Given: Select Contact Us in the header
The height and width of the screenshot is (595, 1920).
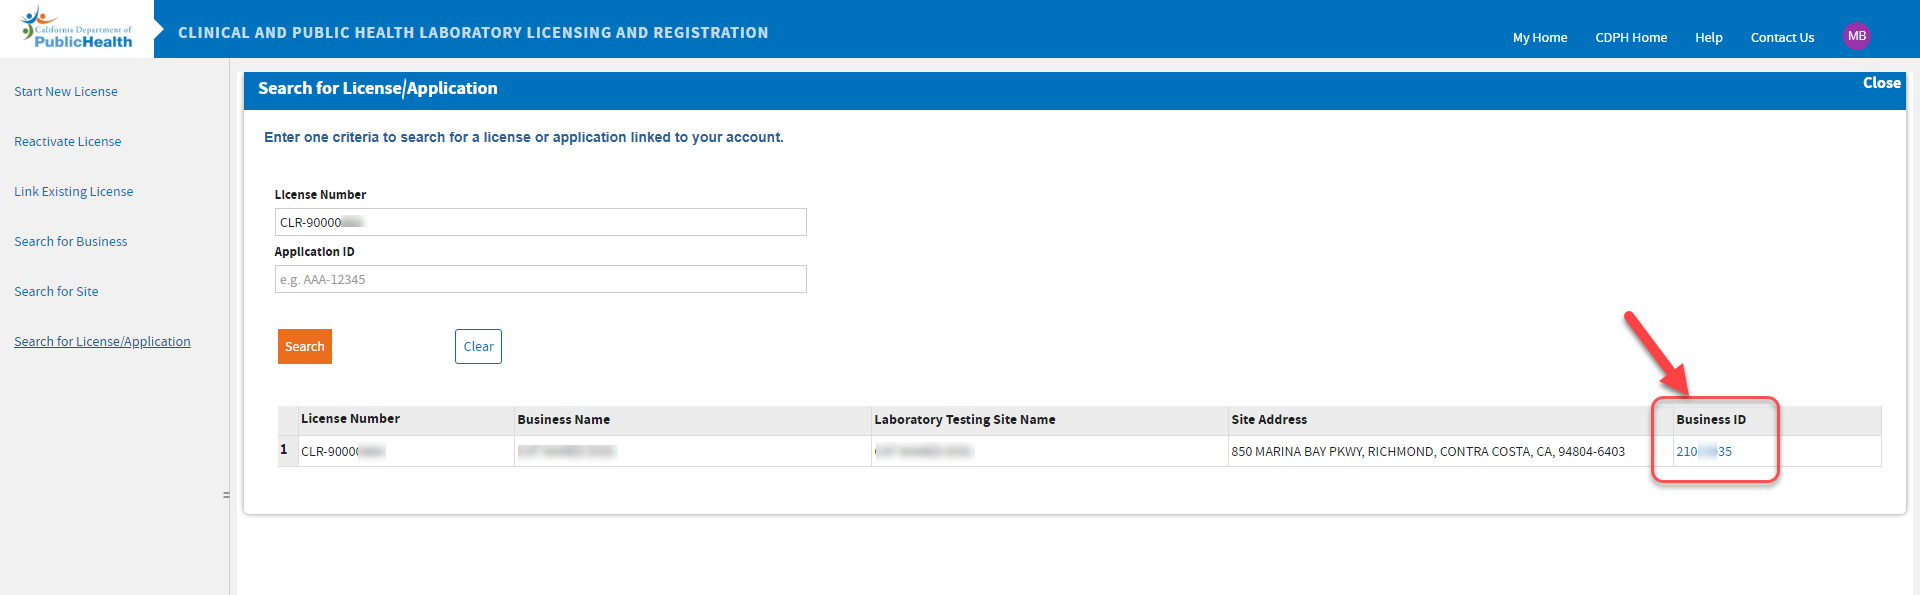Looking at the screenshot, I should click(x=1782, y=37).
